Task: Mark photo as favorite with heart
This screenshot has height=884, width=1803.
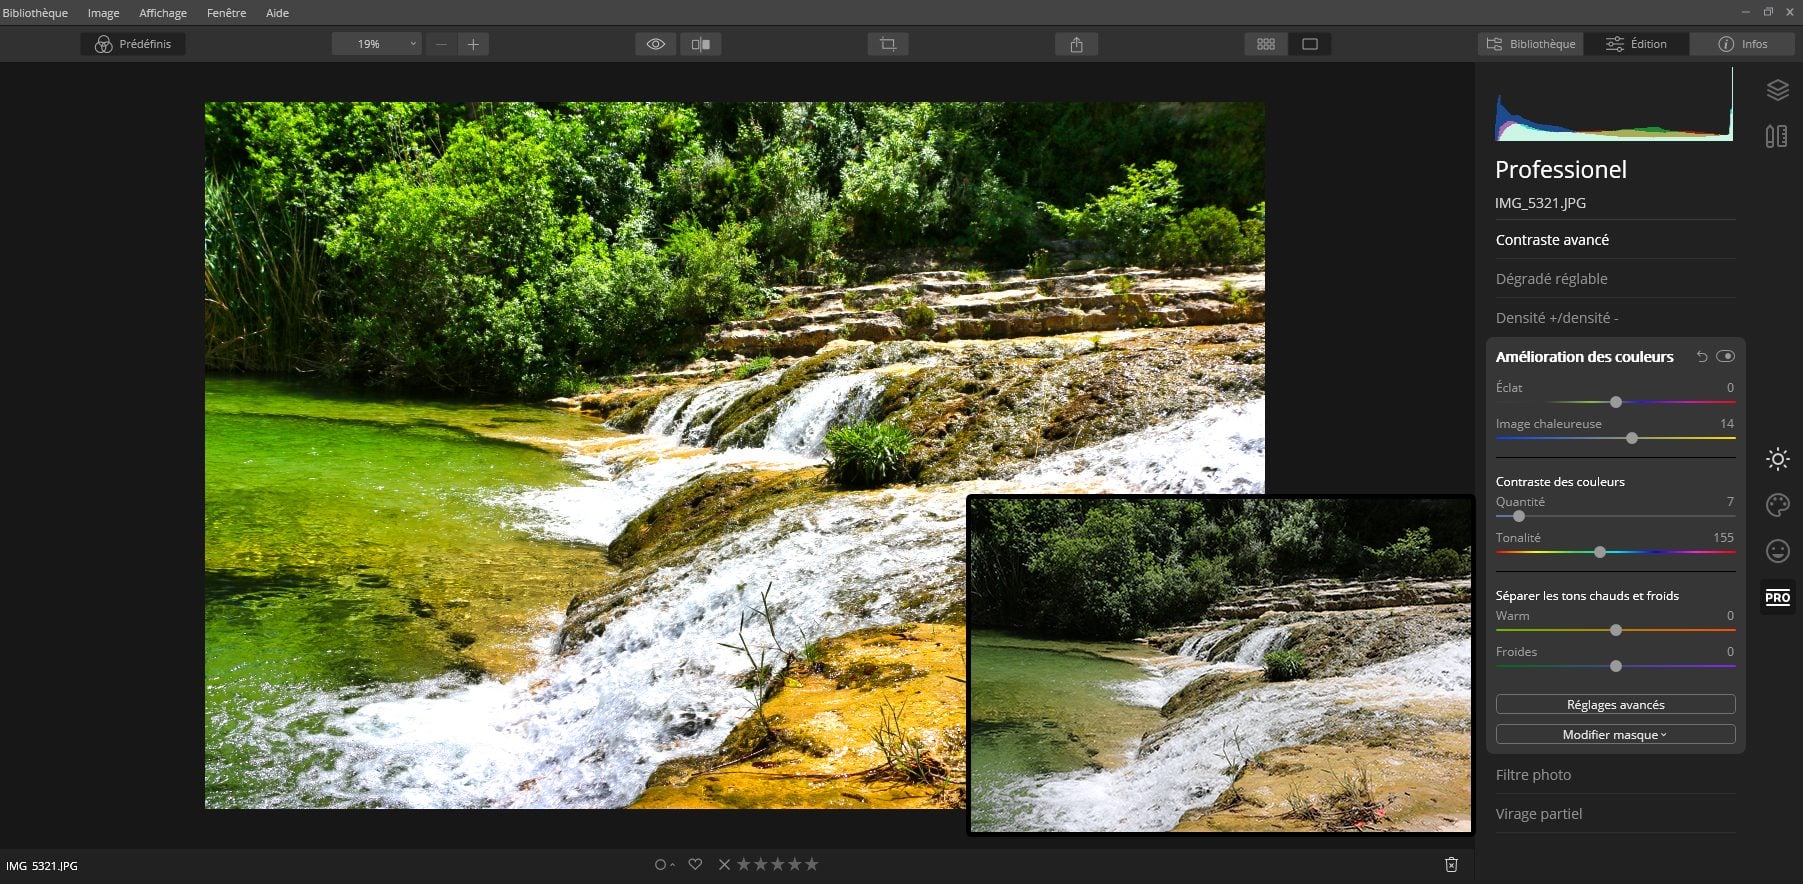Action: [695, 864]
